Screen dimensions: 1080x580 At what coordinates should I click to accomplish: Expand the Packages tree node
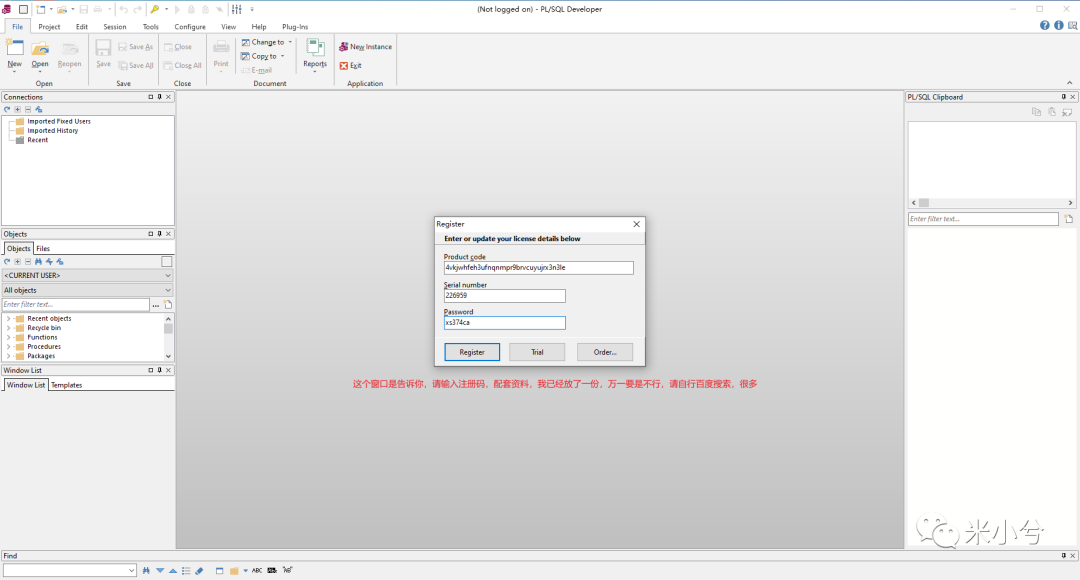8,356
